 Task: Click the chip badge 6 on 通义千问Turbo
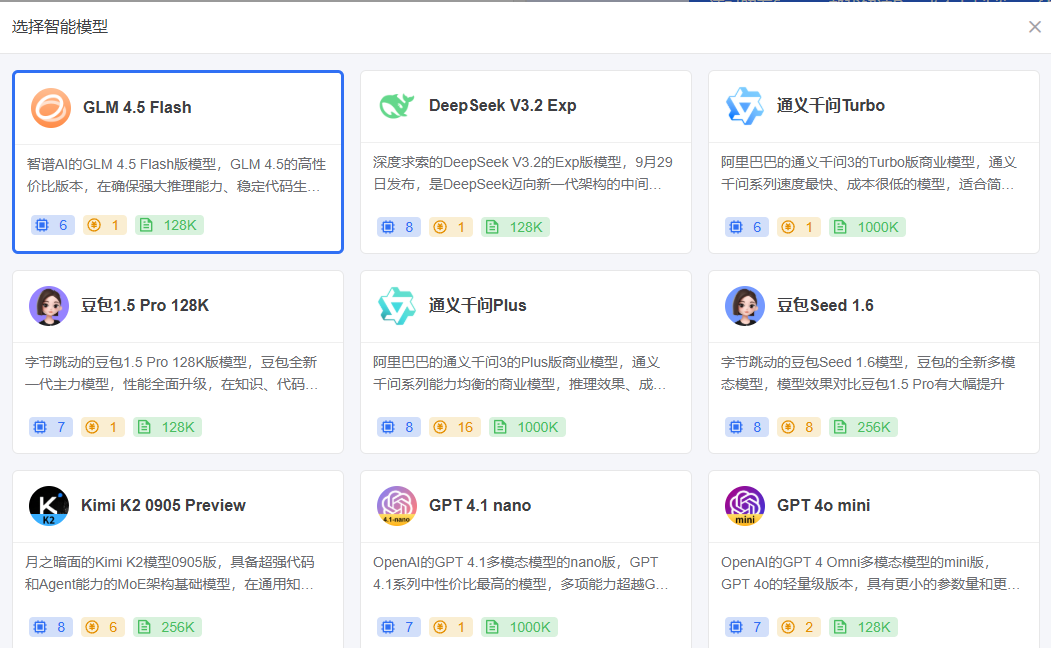(x=747, y=227)
